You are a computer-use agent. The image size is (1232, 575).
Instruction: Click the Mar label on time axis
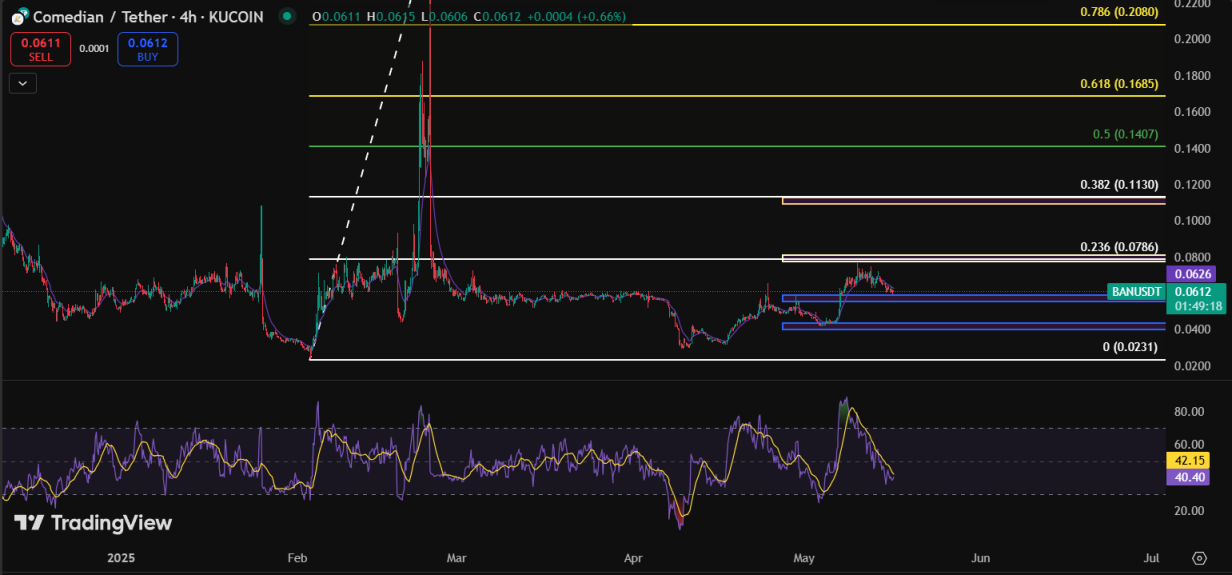pyautogui.click(x=456, y=557)
